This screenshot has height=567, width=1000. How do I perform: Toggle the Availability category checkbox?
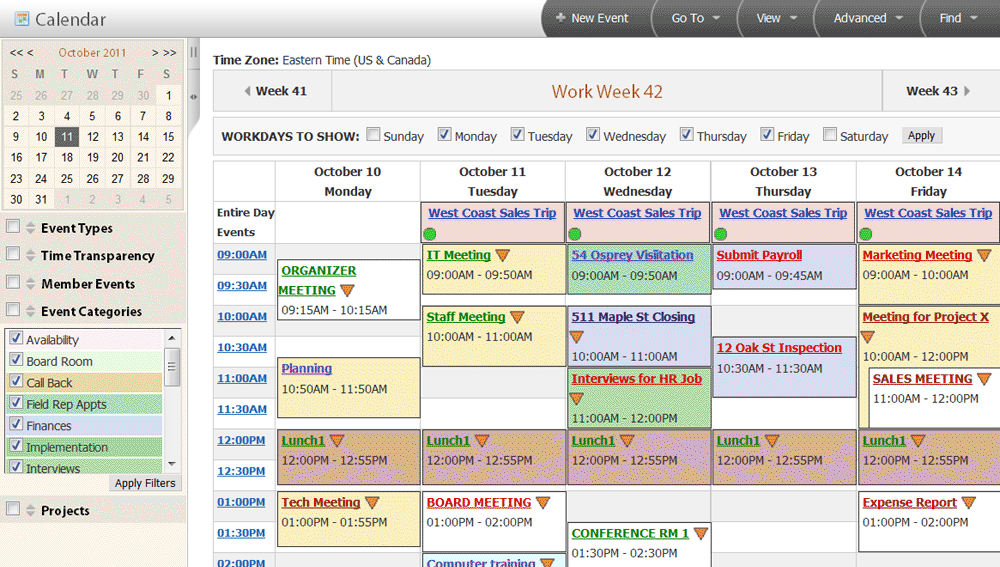(x=17, y=338)
